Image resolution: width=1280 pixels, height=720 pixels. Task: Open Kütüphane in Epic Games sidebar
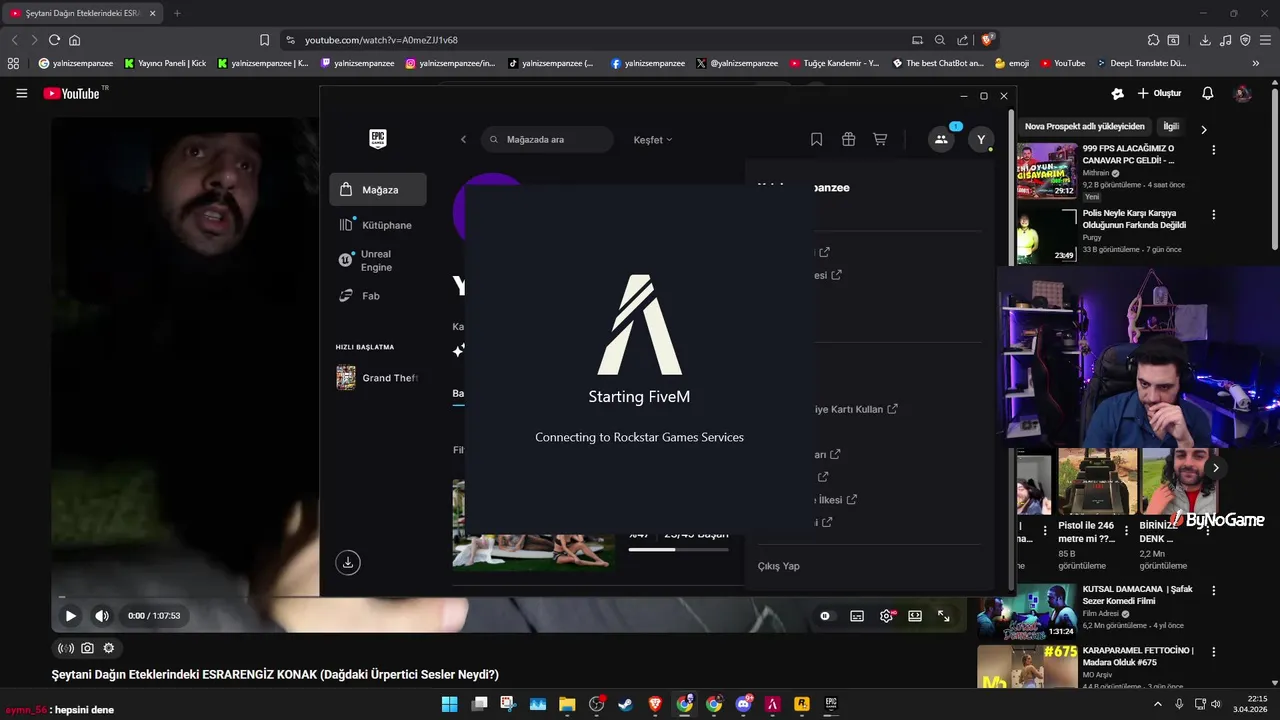pos(376,225)
